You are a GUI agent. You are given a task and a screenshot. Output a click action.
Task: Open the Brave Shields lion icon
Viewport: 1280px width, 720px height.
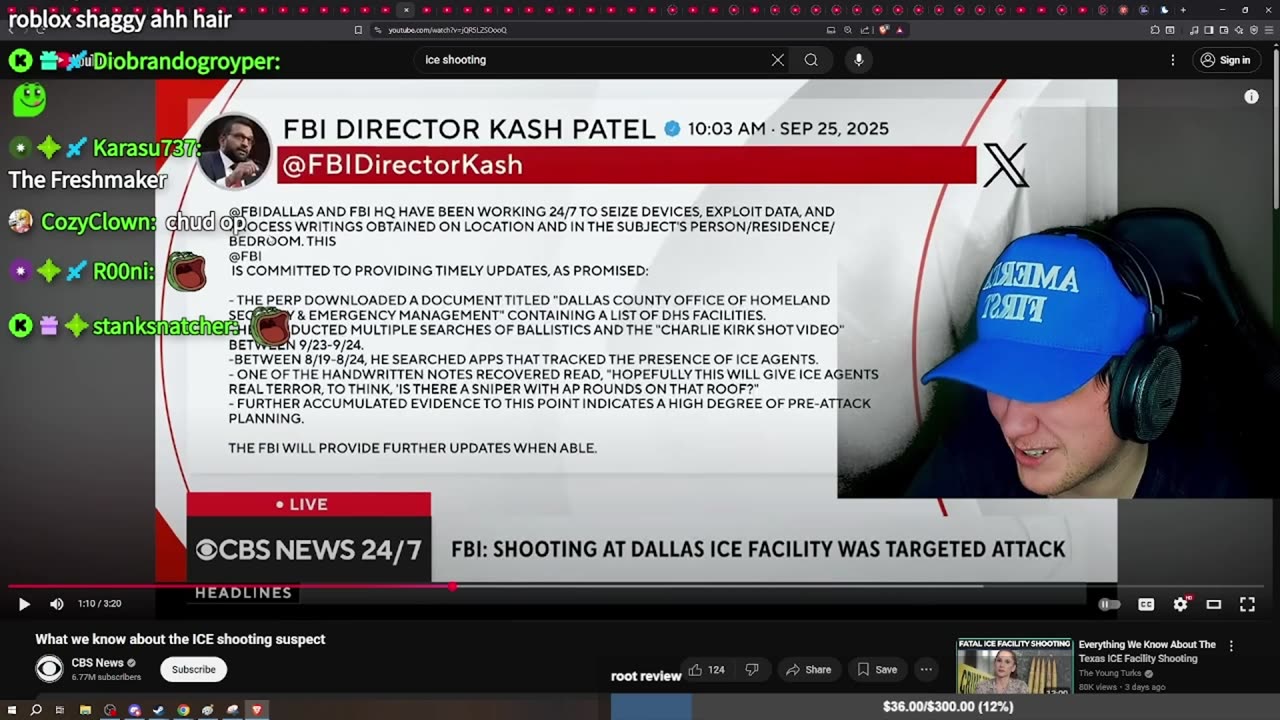(x=884, y=30)
